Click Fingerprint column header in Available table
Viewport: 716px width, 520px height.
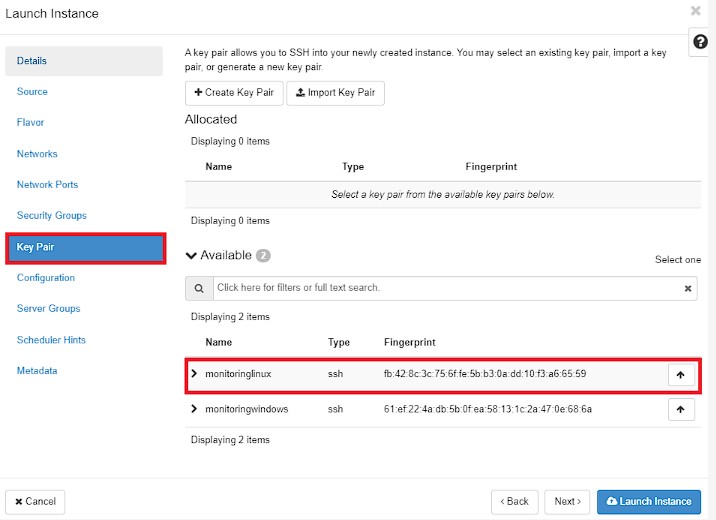pos(410,342)
